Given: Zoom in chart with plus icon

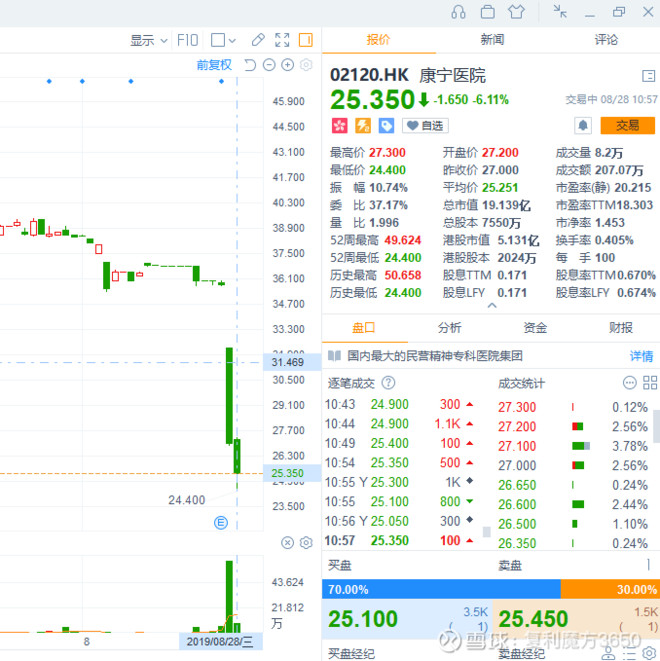Looking at the screenshot, I should click(287, 65).
